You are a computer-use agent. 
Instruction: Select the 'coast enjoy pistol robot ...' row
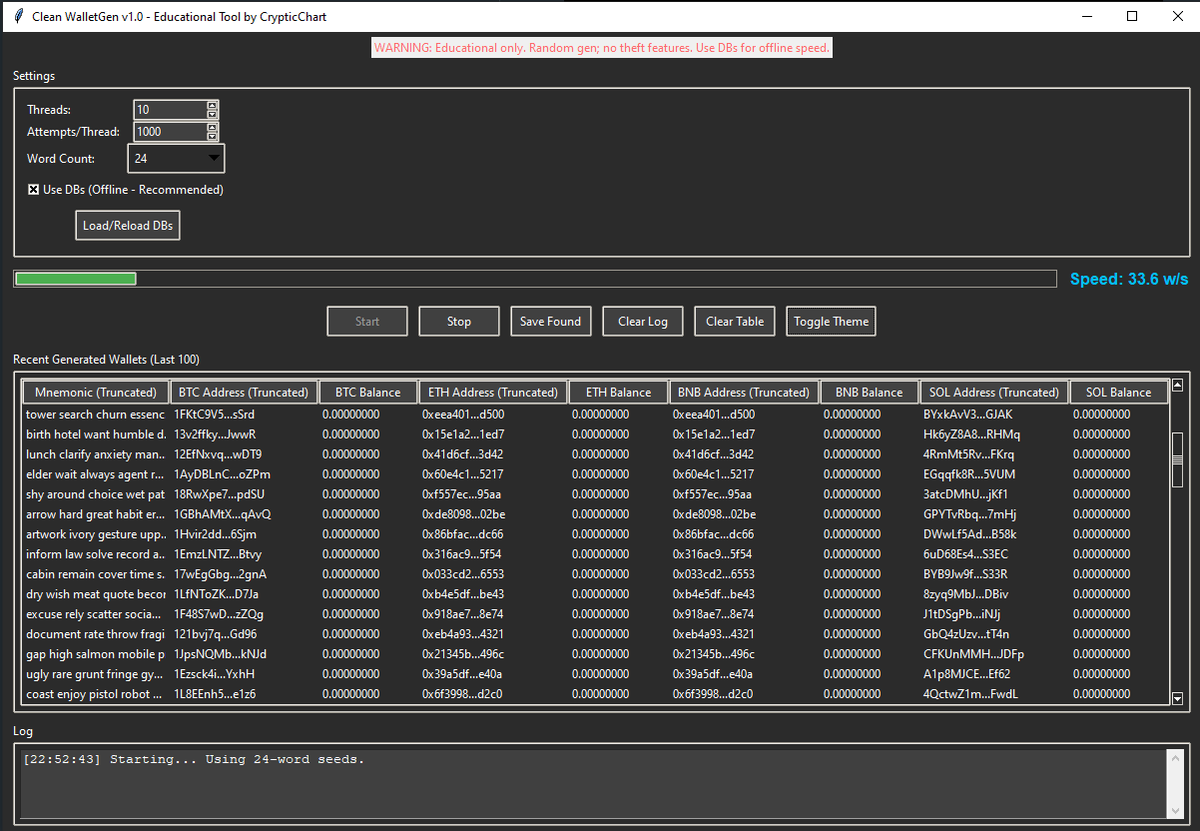click(594, 694)
